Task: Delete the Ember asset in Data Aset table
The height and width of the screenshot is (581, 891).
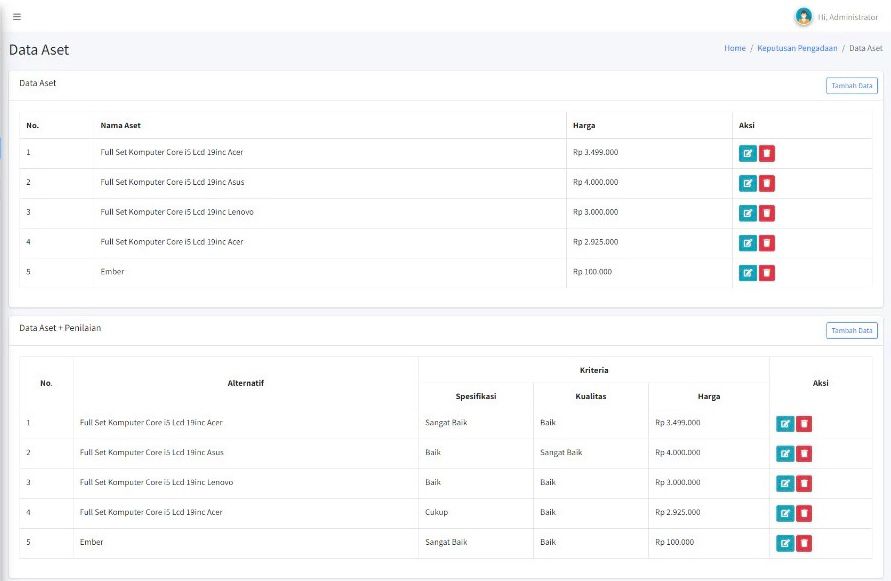Action: [767, 273]
